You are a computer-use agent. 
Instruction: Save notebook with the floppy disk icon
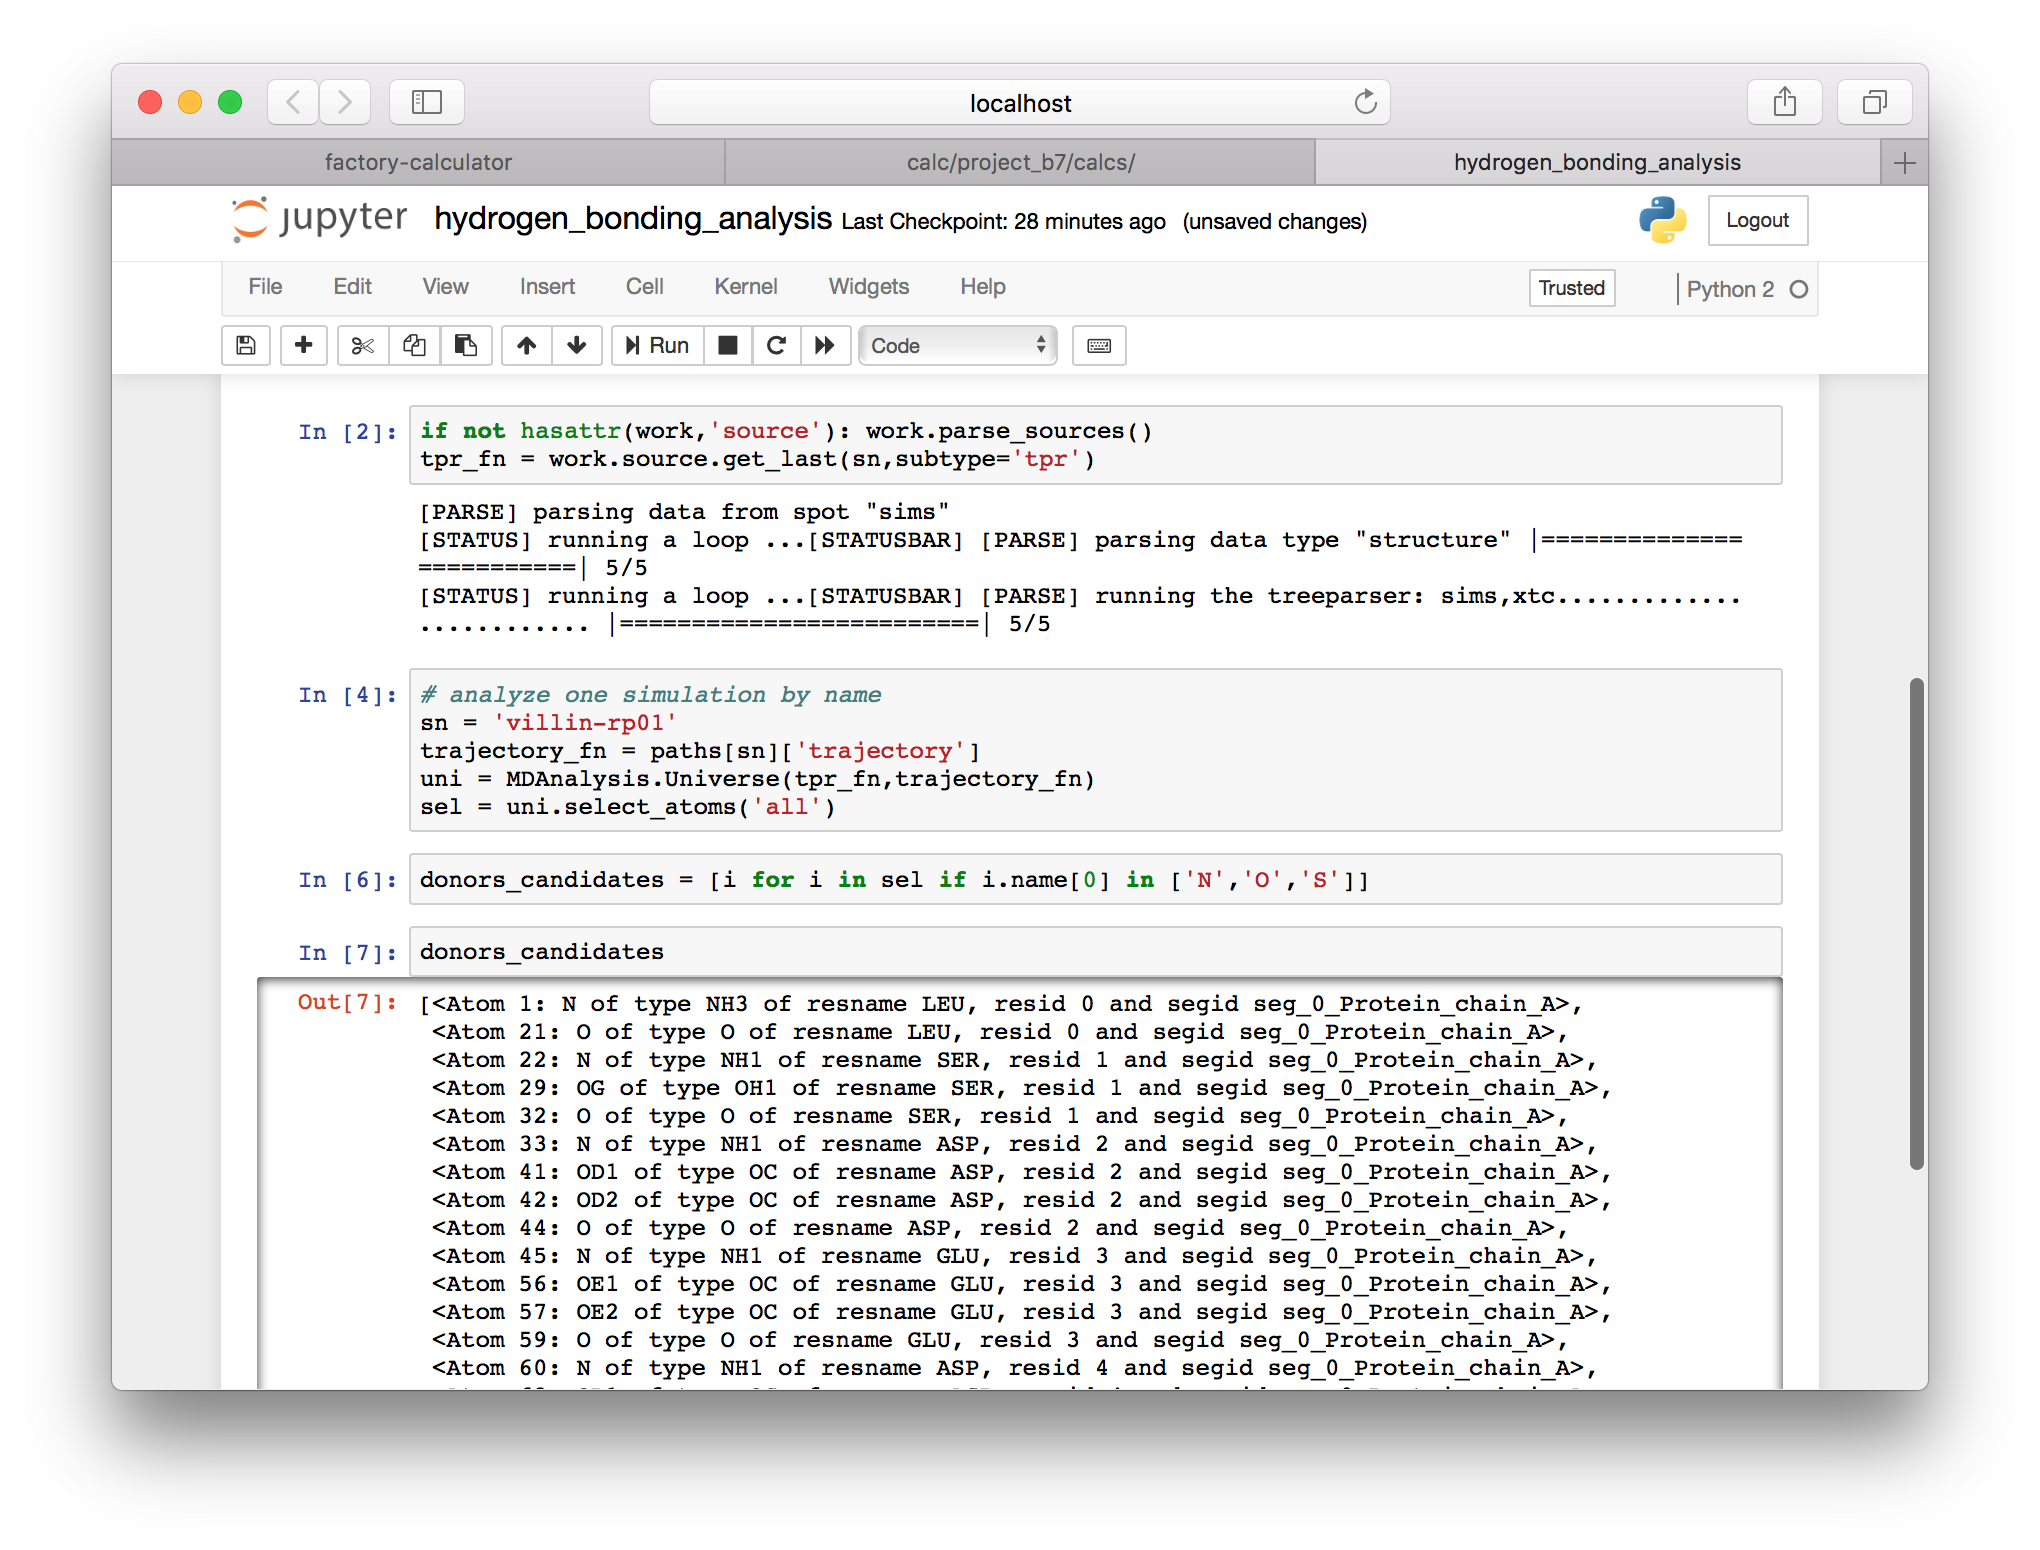pyautogui.click(x=246, y=345)
